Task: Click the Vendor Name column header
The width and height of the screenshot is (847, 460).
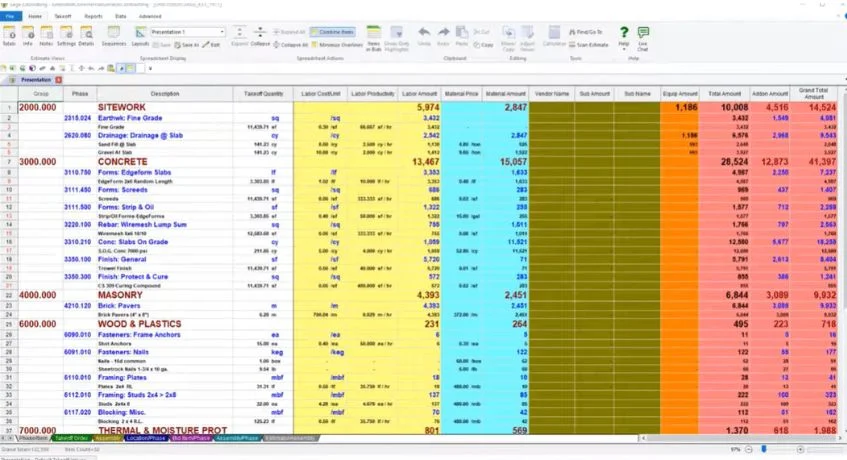Action: pos(552,94)
